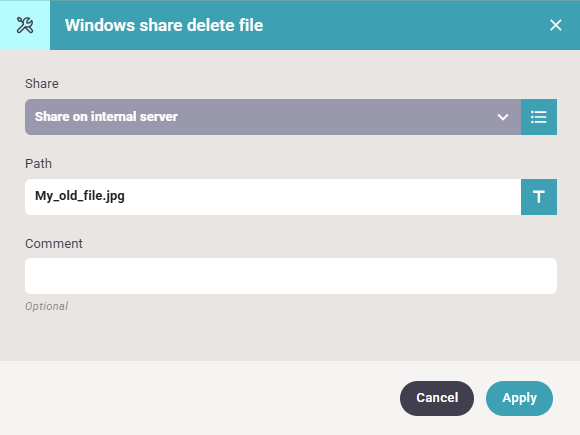
Task: Cancel the delete file dialog
Action: [437, 398]
